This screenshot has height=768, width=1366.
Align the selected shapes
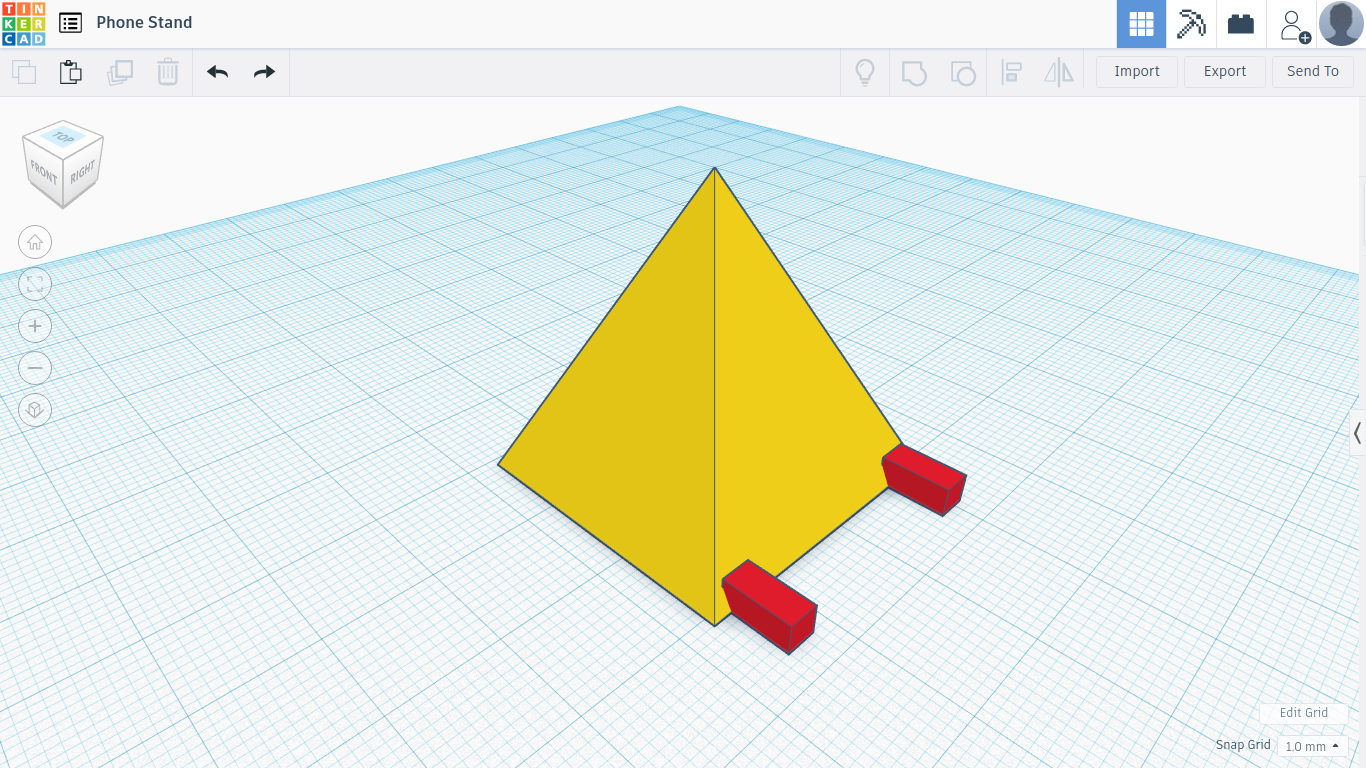click(x=1012, y=72)
